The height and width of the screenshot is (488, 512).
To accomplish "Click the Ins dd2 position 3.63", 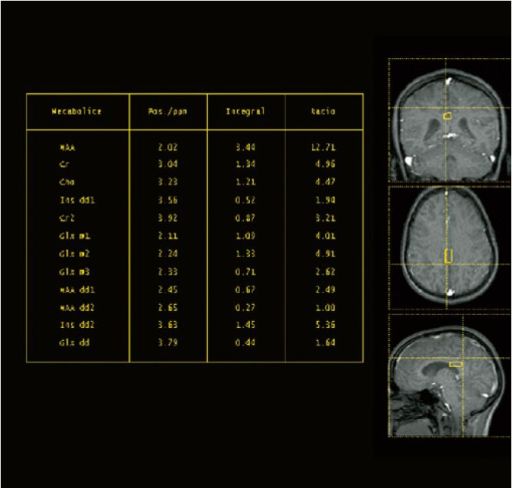I will pyautogui.click(x=168, y=325).
